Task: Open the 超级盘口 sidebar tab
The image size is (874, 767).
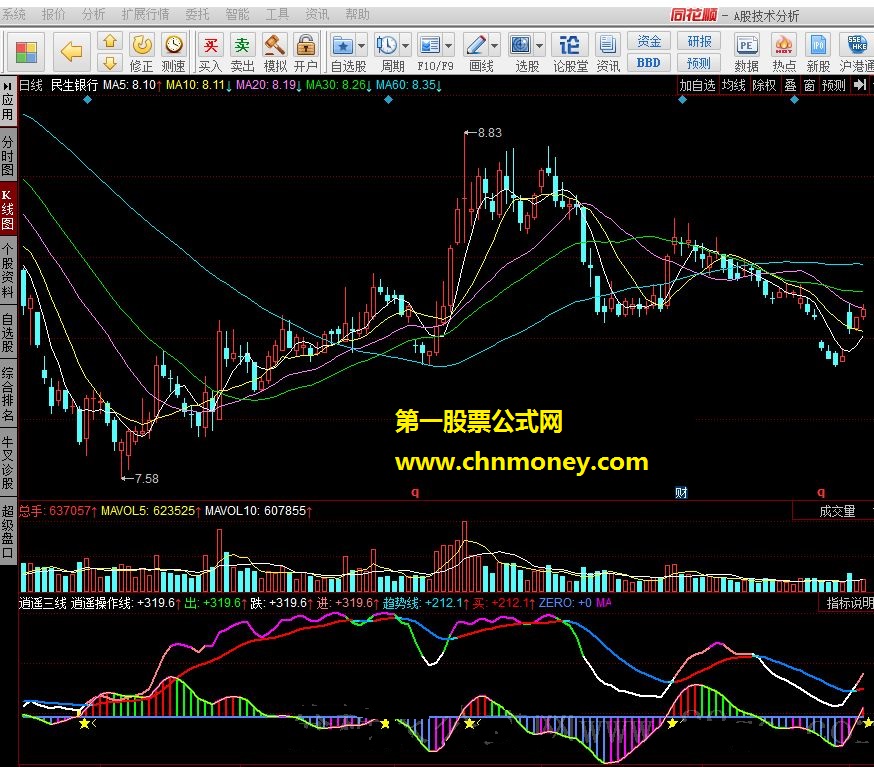Action: [x=8, y=531]
